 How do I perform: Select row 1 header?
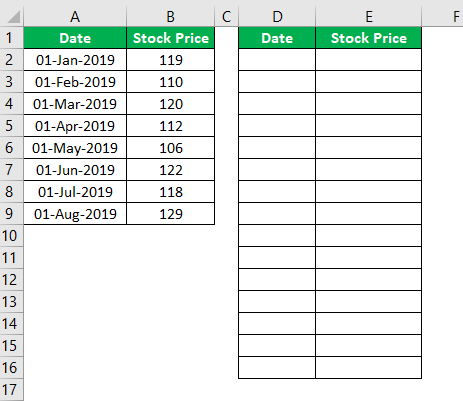click(x=11, y=38)
